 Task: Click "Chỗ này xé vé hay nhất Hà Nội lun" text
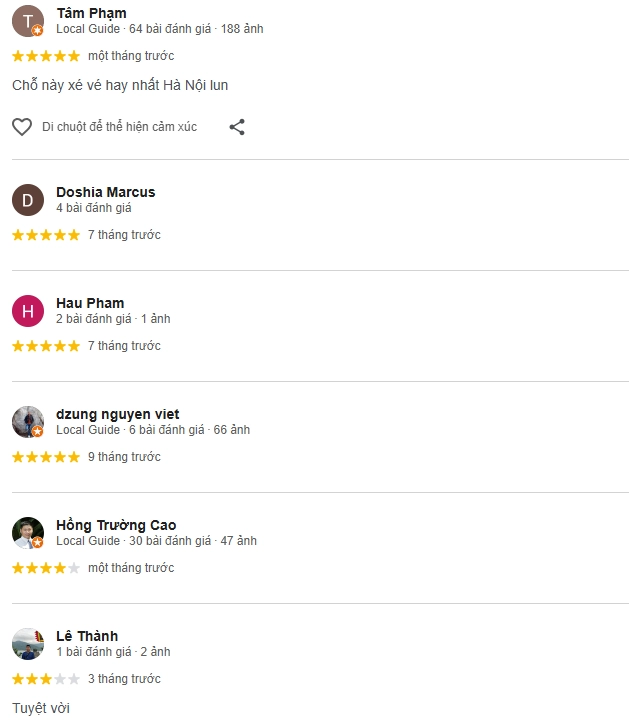pos(120,85)
